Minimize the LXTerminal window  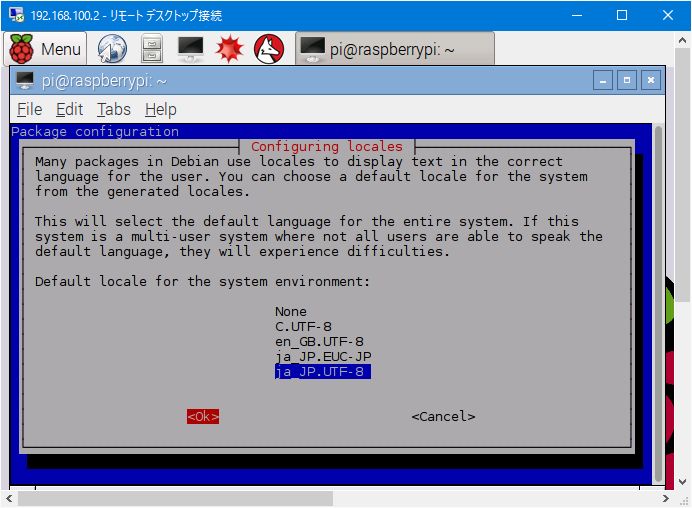pyautogui.click(x=602, y=80)
